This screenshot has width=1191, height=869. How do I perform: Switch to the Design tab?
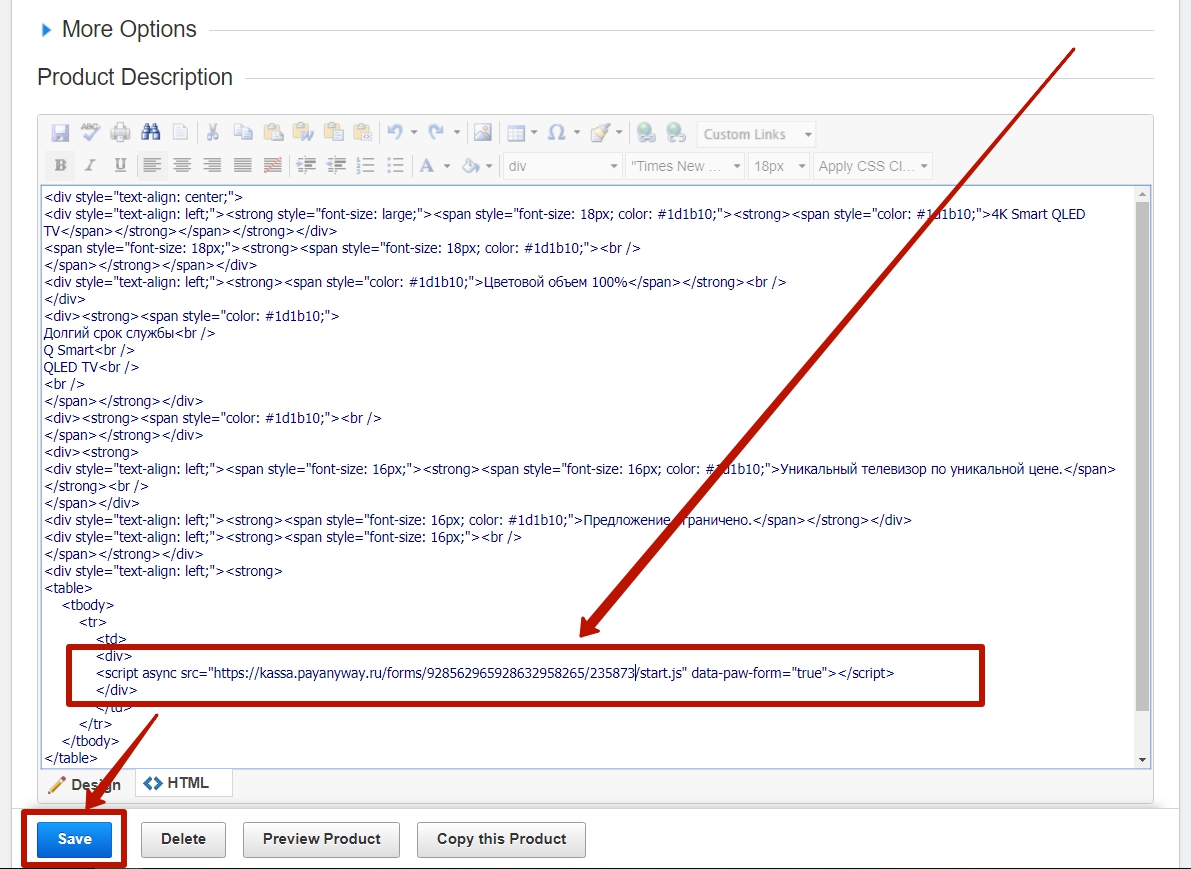(x=85, y=784)
